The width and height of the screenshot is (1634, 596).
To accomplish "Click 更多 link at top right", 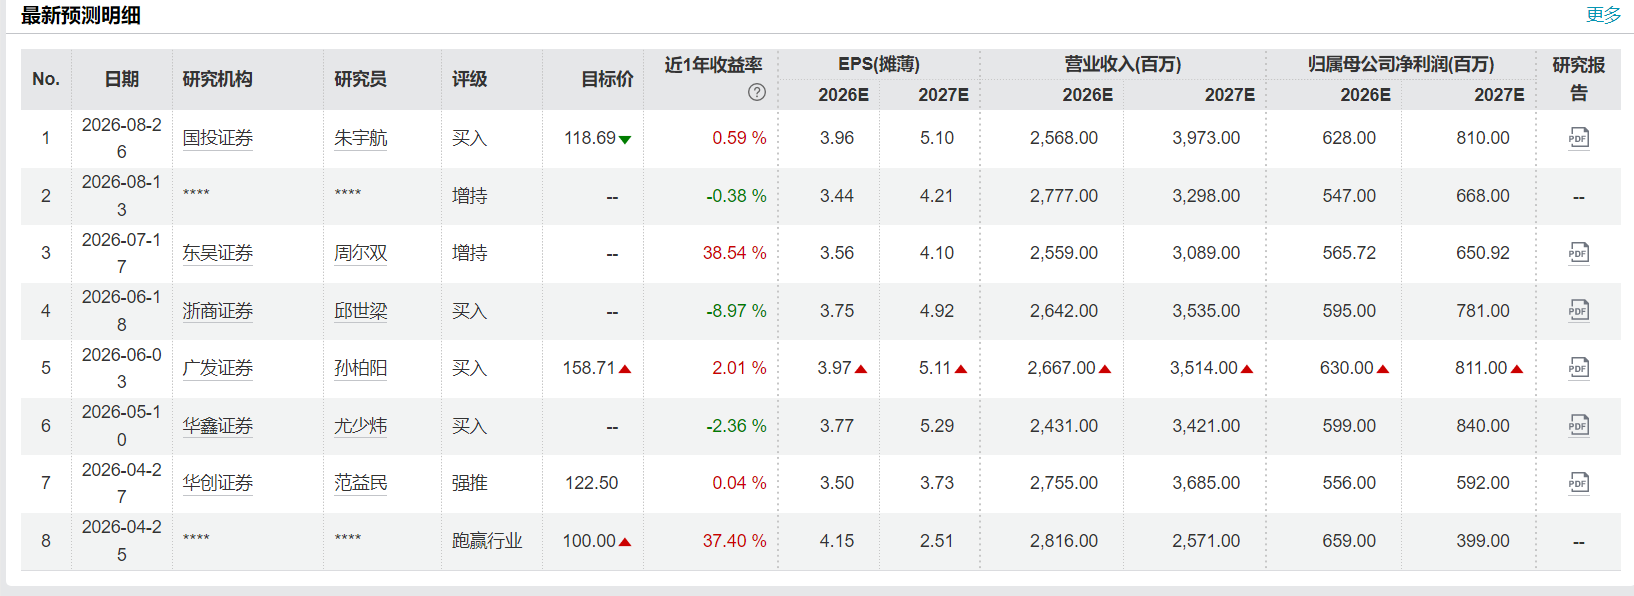I will [x=1604, y=15].
